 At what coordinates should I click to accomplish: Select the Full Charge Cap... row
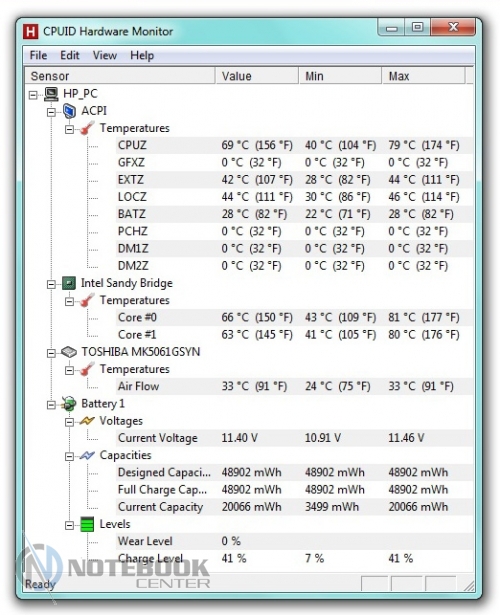point(294,490)
